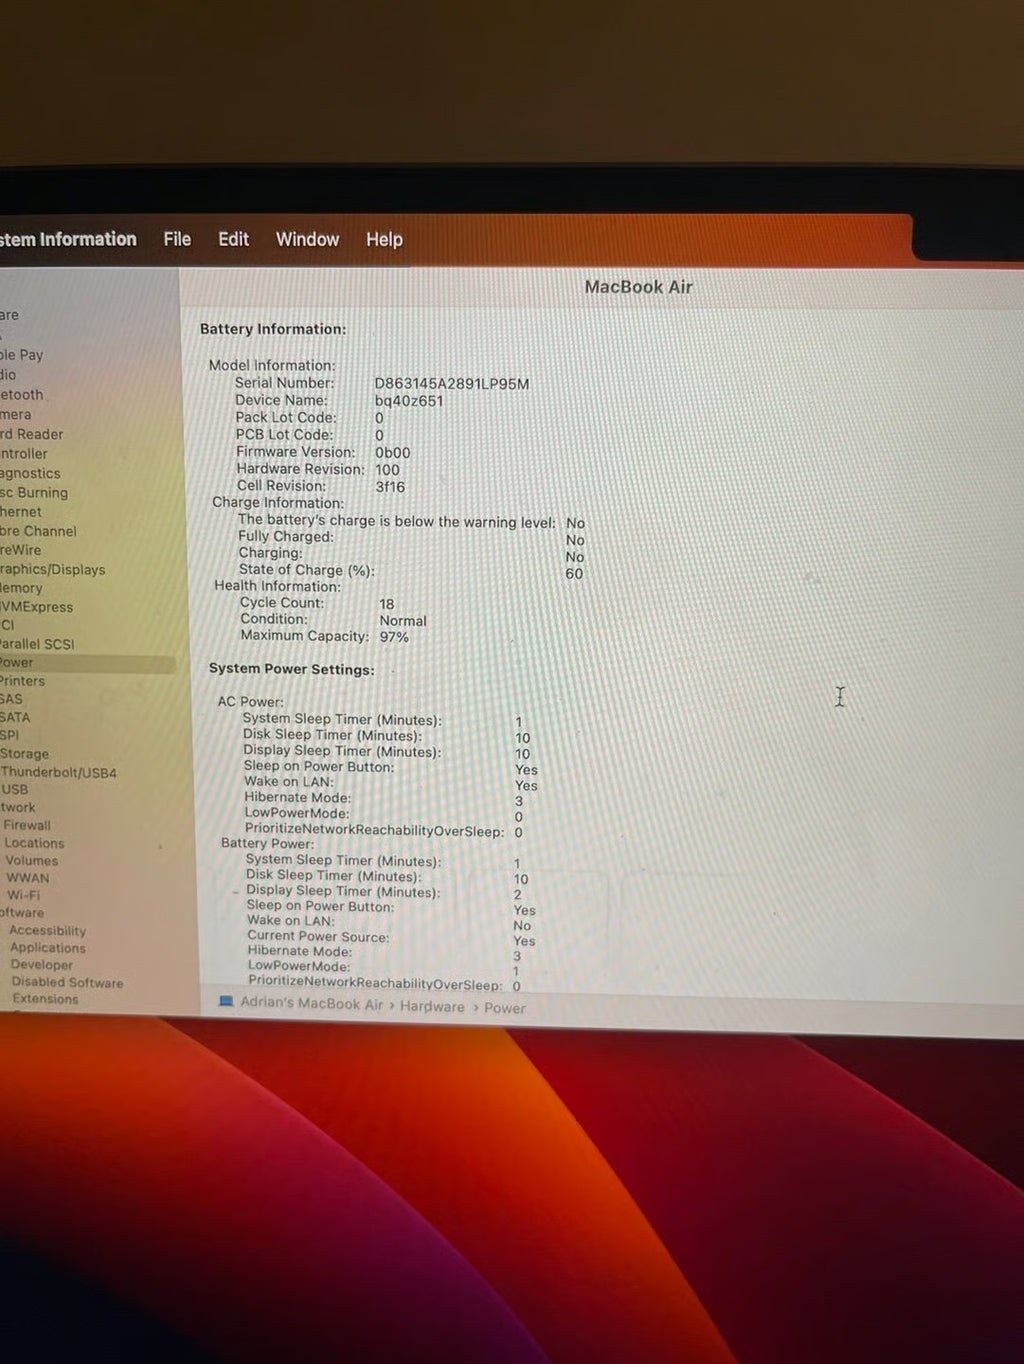Open the File menu

pyautogui.click(x=177, y=239)
